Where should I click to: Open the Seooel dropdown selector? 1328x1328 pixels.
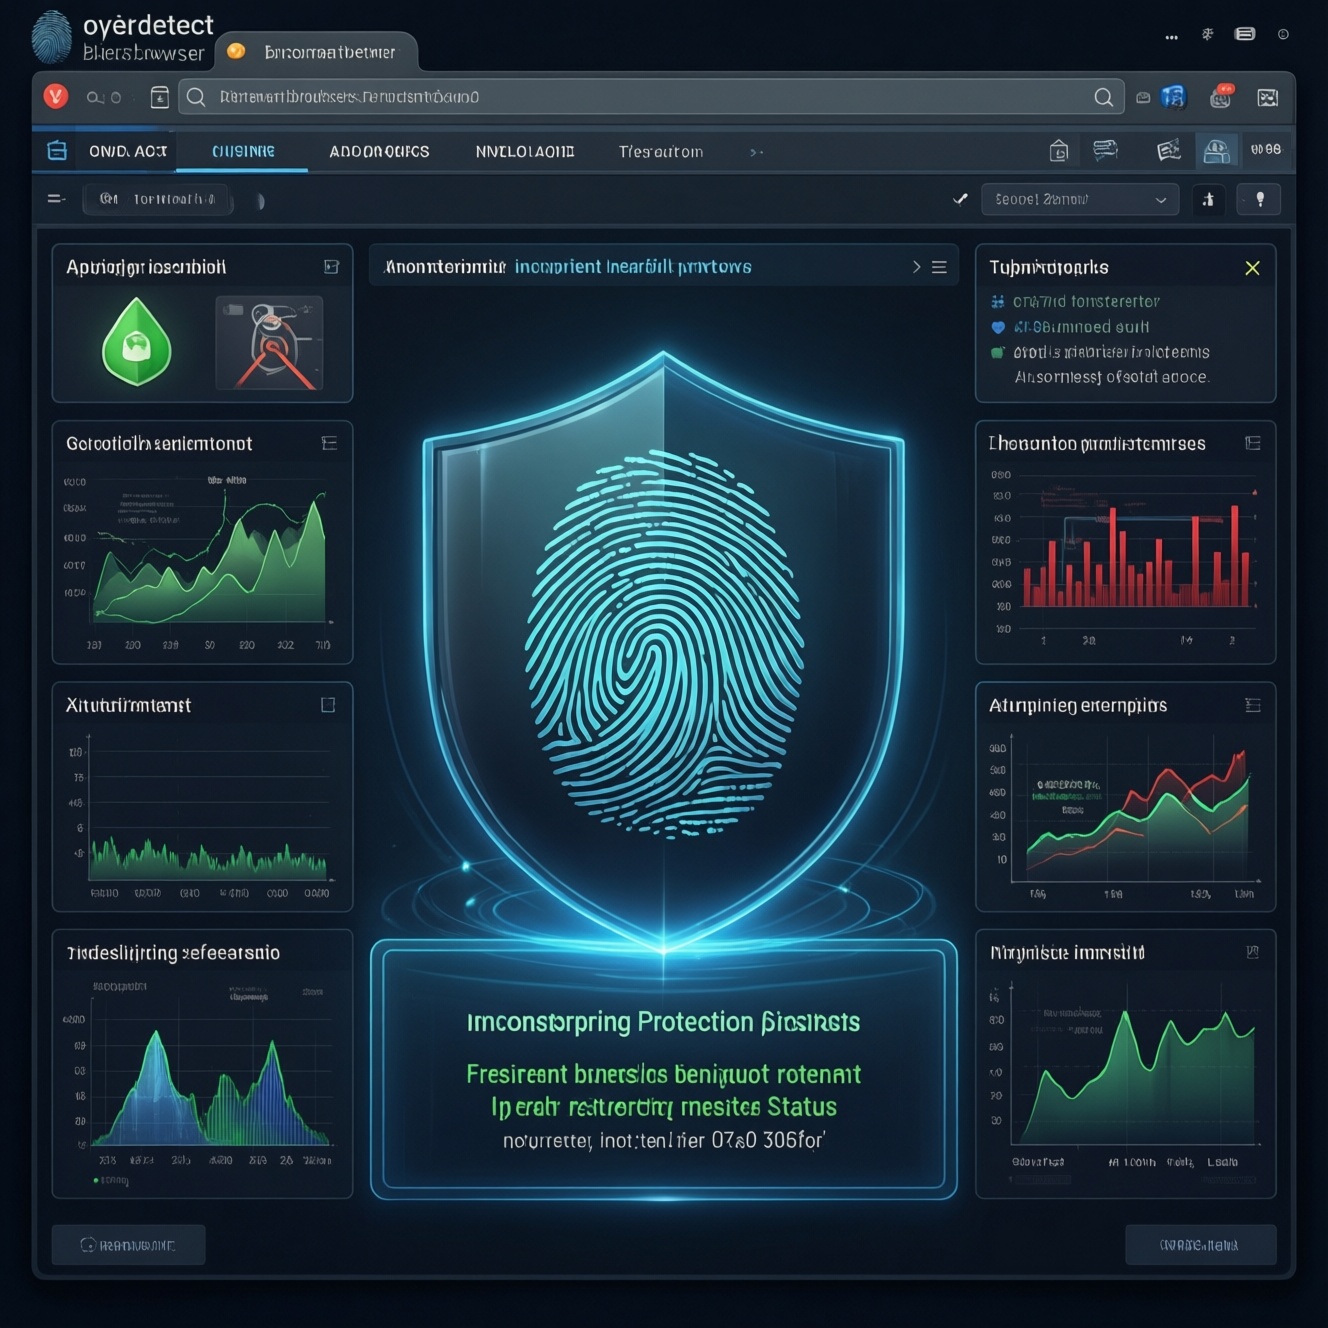(1080, 199)
